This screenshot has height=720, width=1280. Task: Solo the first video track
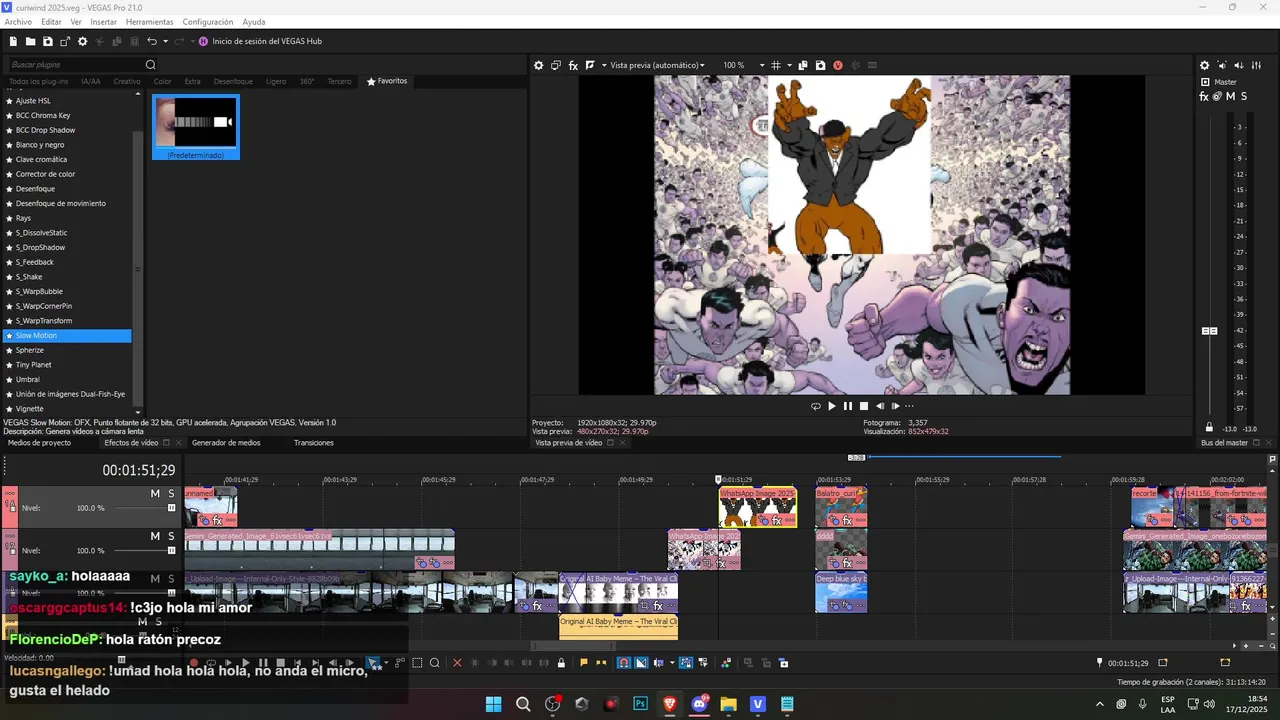coord(171,494)
